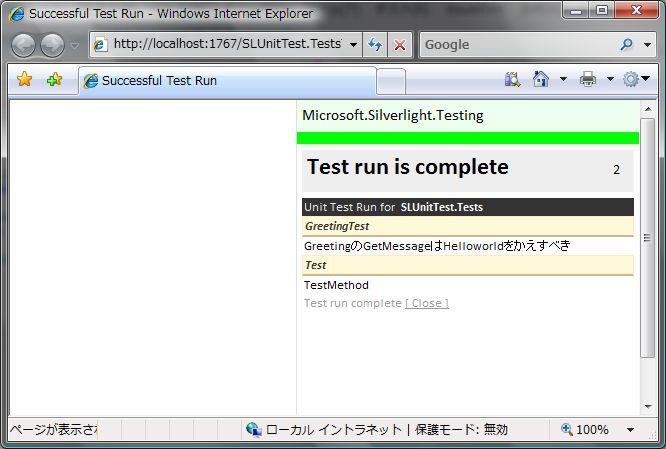Screen dimensions: 666x449
Task: Open a new blank tab
Action: point(391,81)
